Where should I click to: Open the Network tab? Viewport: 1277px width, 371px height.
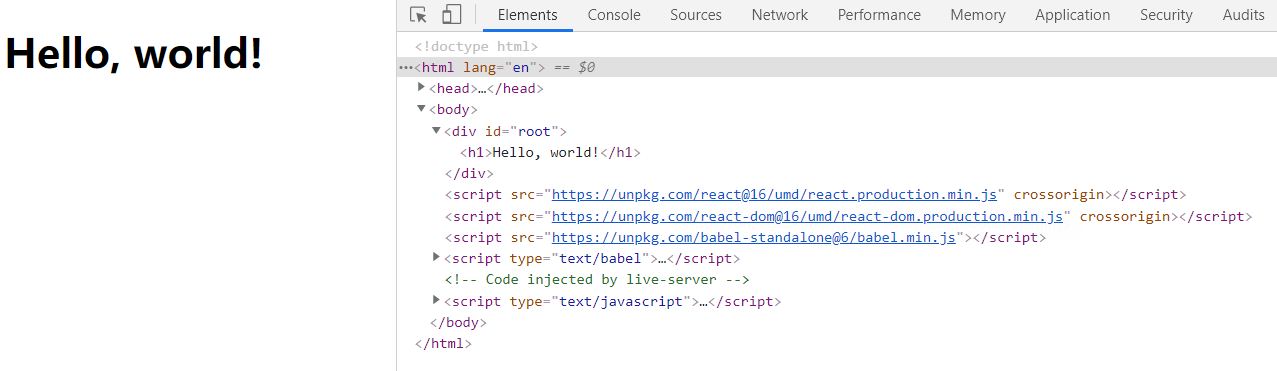(780, 15)
